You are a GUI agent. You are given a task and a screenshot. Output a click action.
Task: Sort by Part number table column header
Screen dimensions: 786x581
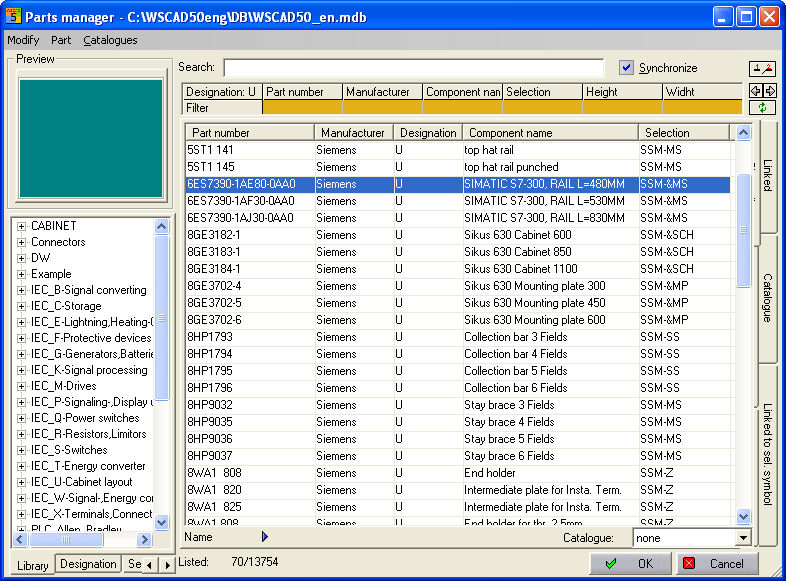(x=250, y=133)
